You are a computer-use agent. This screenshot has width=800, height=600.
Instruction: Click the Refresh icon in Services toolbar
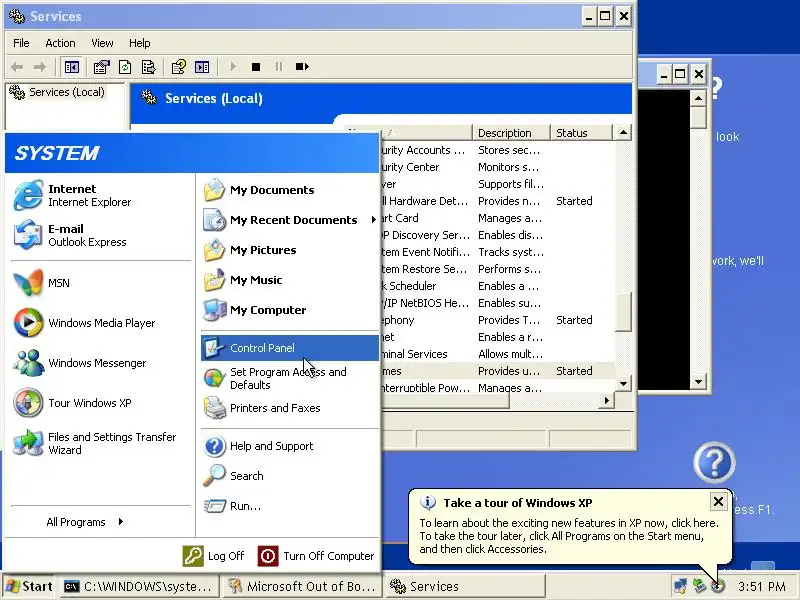pyautogui.click(x=125, y=67)
